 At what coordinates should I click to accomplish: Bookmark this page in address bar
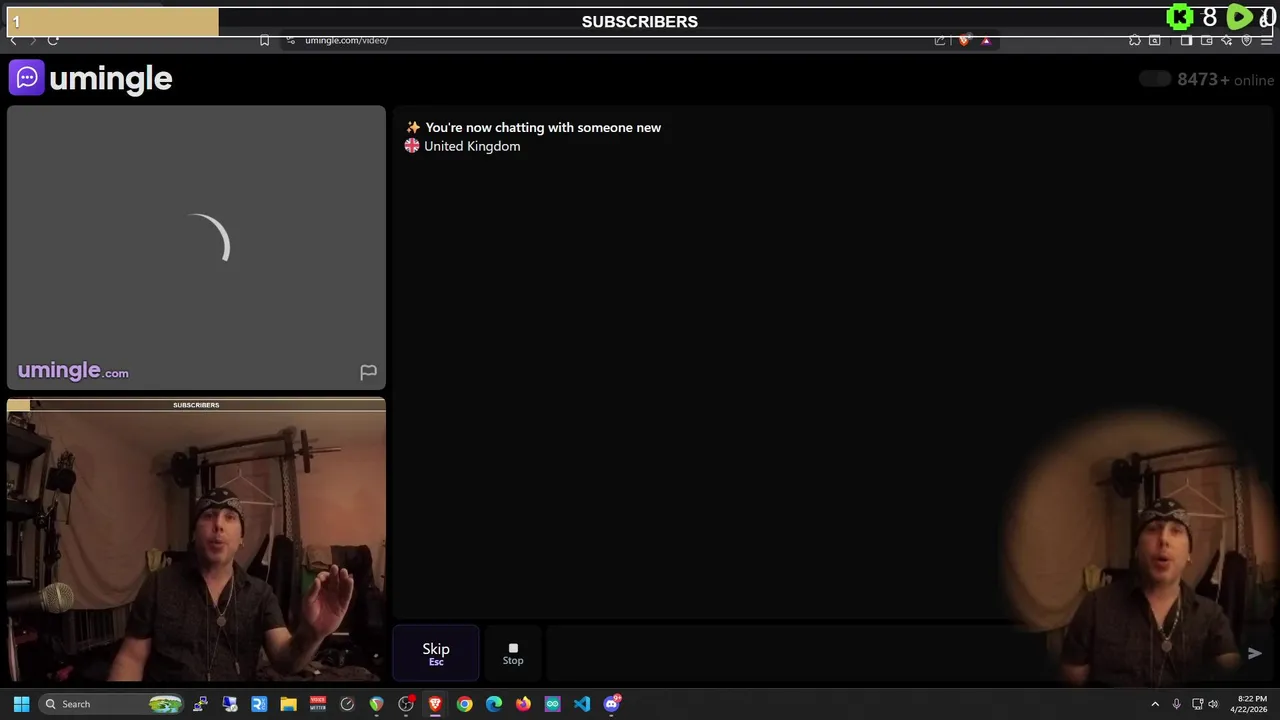click(264, 40)
